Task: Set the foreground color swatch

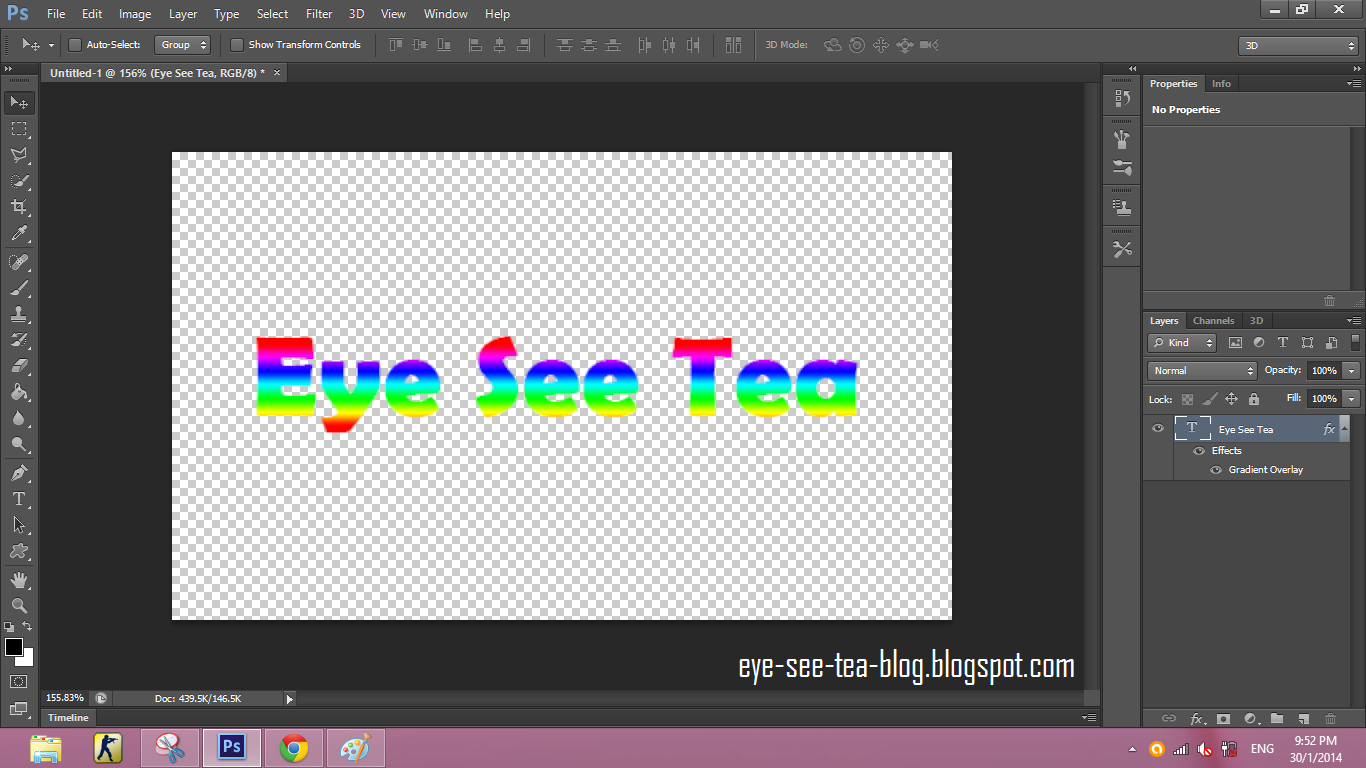Action: tap(14, 648)
